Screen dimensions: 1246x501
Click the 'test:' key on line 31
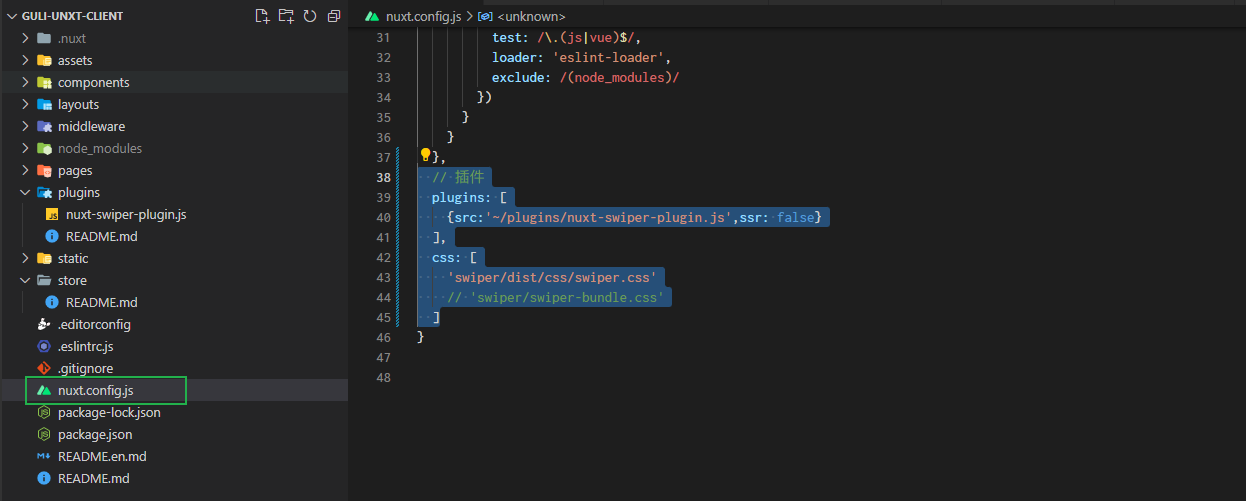point(511,37)
